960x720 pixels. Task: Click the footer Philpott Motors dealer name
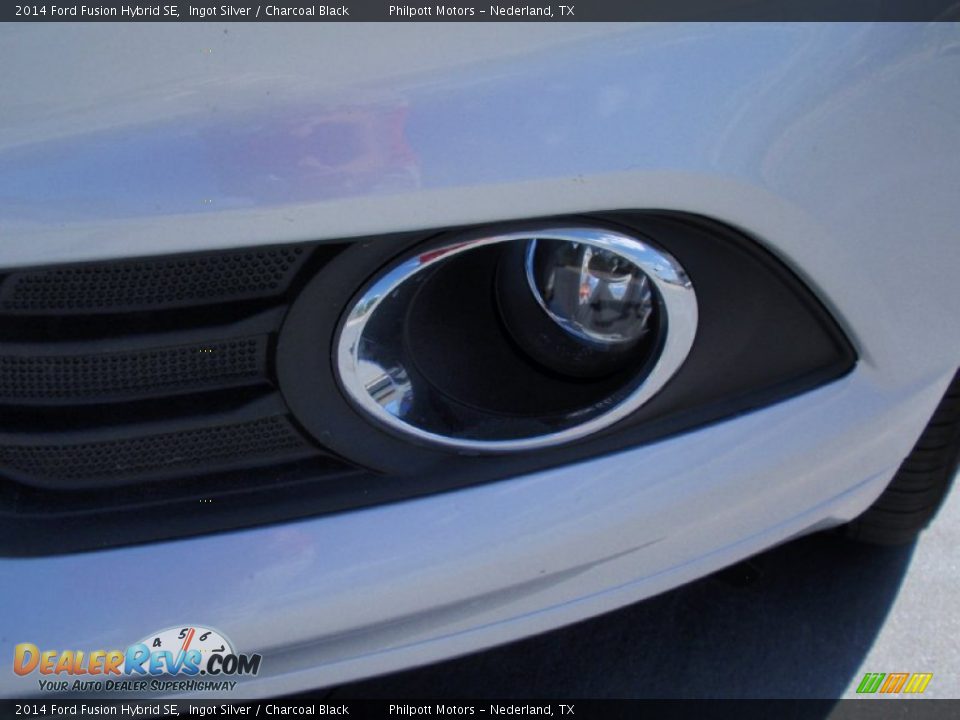click(x=482, y=709)
